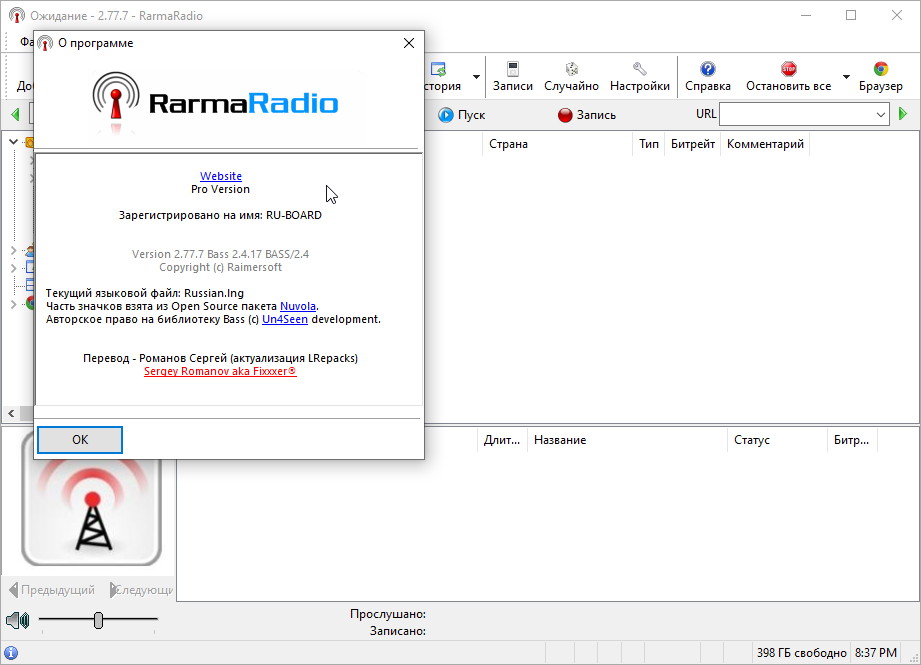This screenshot has height=665, width=921.
Task: Click the Version 2.77.7 Bass text
Action: click(220, 254)
